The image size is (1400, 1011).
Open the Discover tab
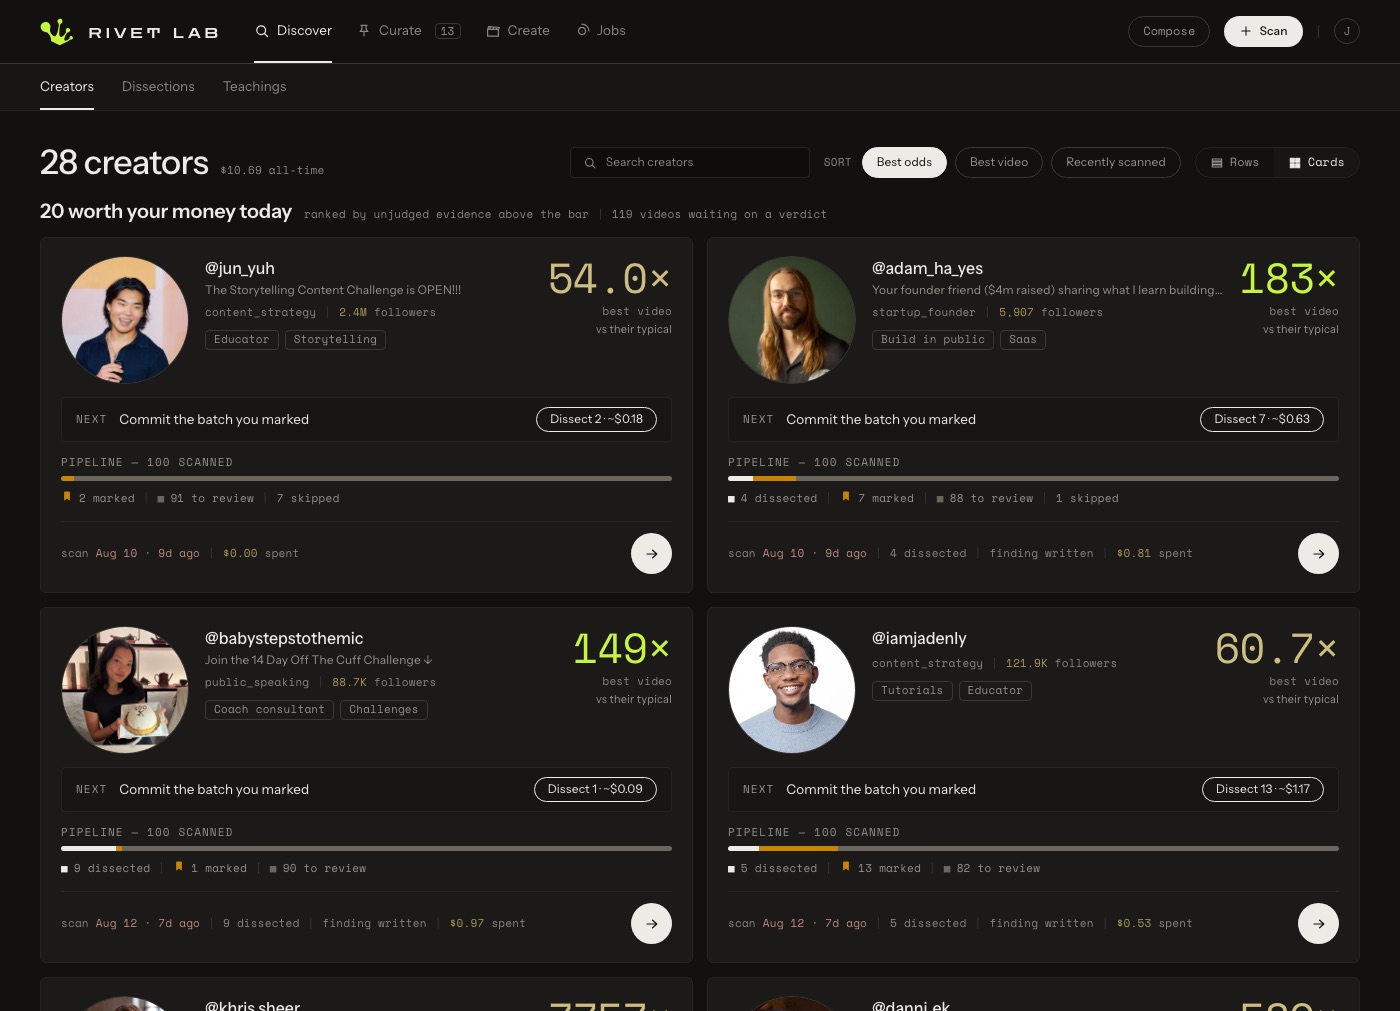293,31
